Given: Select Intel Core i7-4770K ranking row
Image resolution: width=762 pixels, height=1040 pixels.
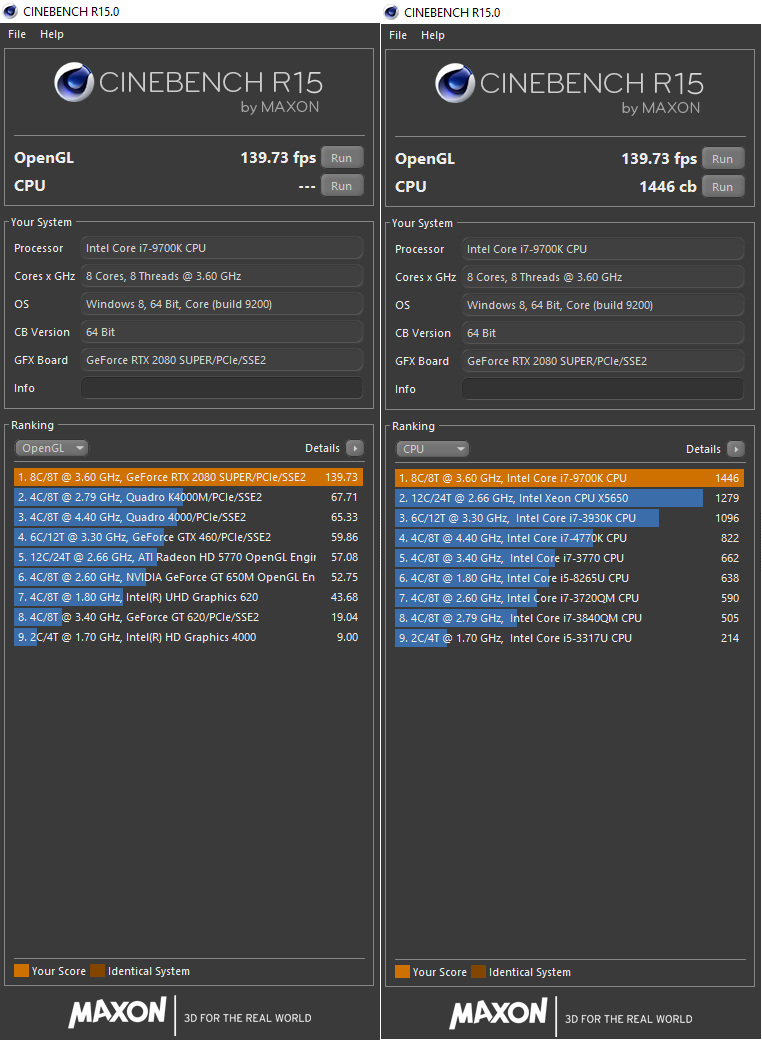Looking at the screenshot, I should click(x=569, y=538).
